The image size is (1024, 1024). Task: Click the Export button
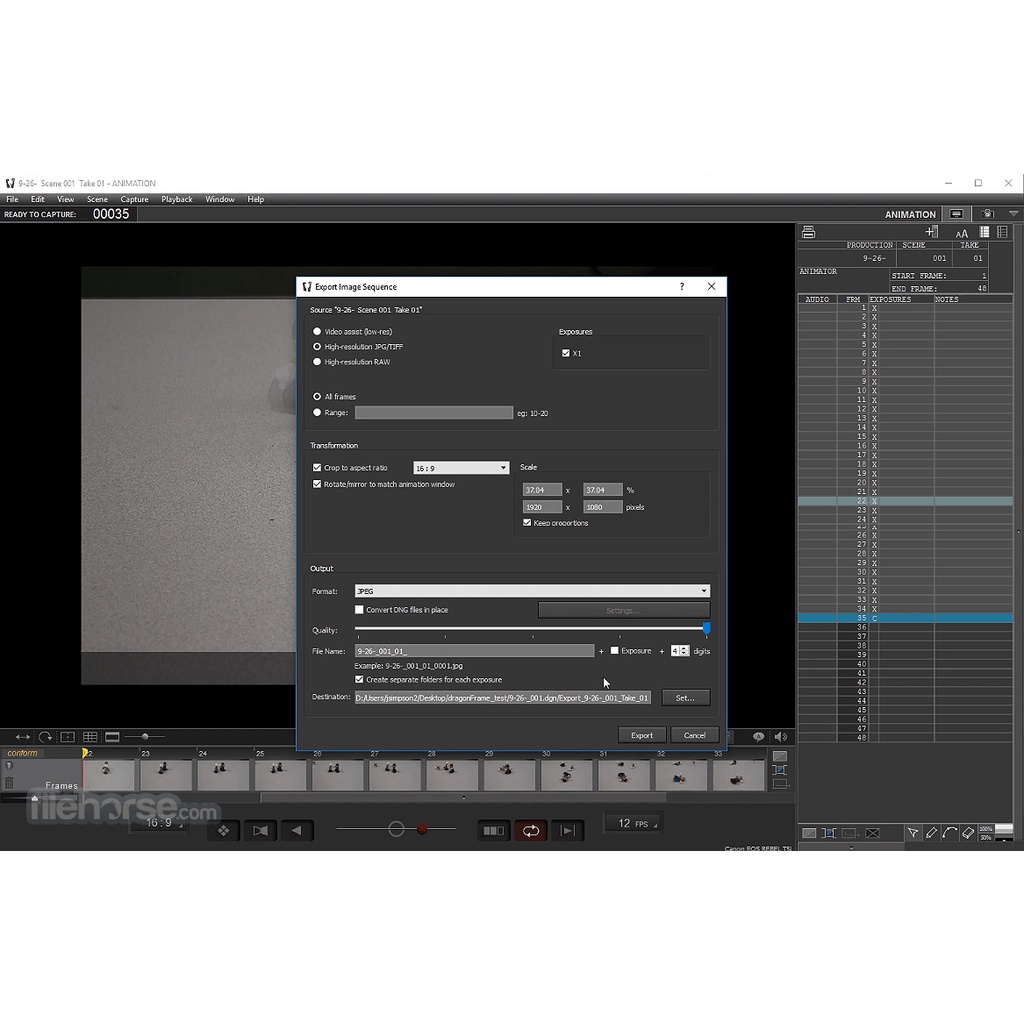pos(641,735)
